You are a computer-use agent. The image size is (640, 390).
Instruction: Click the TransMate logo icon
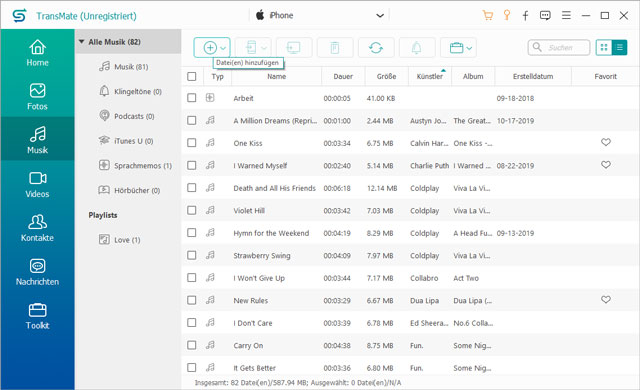pos(19,16)
